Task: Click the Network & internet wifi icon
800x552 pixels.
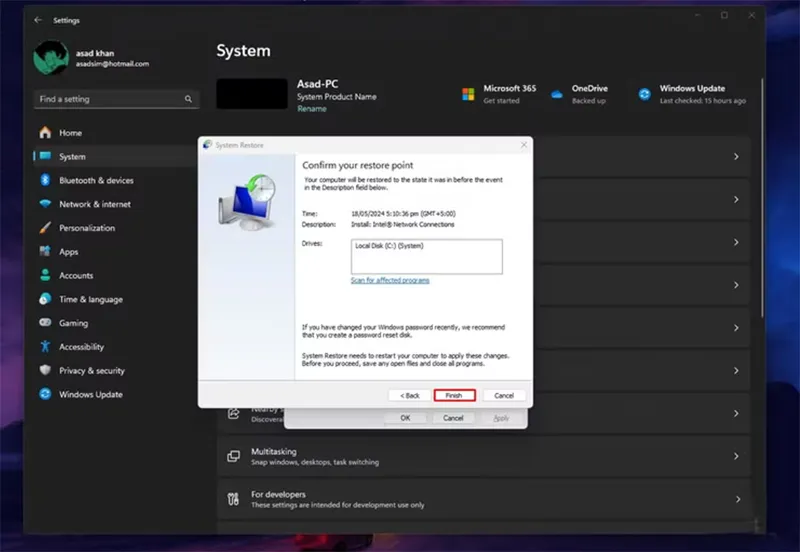Action: [x=45, y=204]
